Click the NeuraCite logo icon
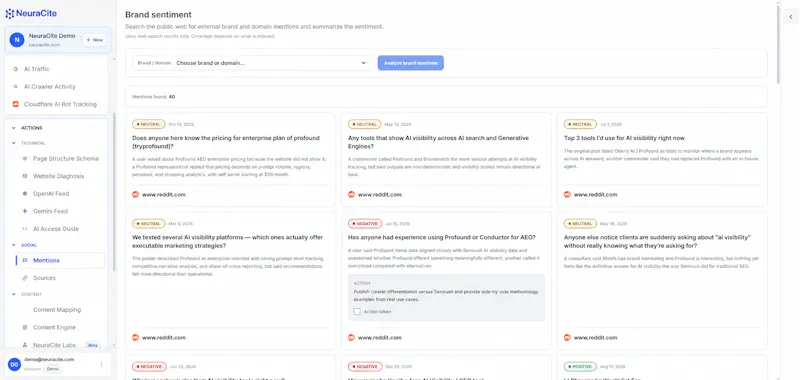This screenshot has width=800, height=380. [x=10, y=14]
